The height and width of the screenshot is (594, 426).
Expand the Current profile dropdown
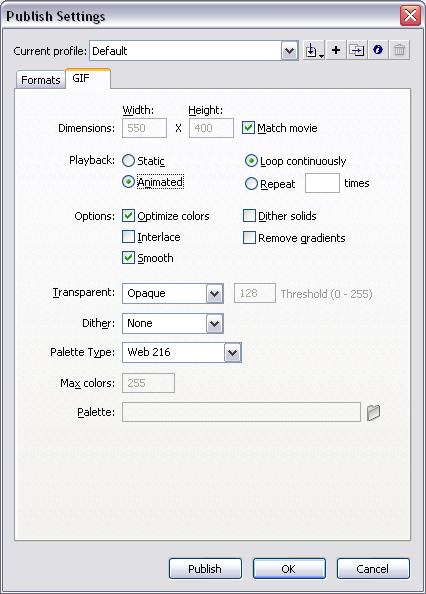[x=289, y=51]
